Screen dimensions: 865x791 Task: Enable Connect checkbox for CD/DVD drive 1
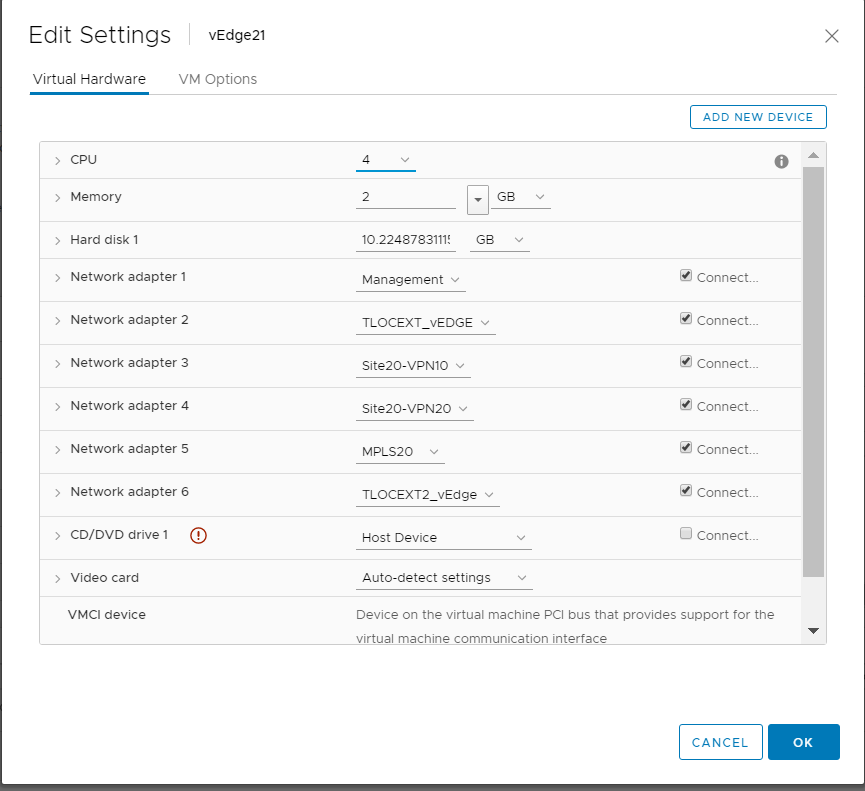(x=686, y=534)
